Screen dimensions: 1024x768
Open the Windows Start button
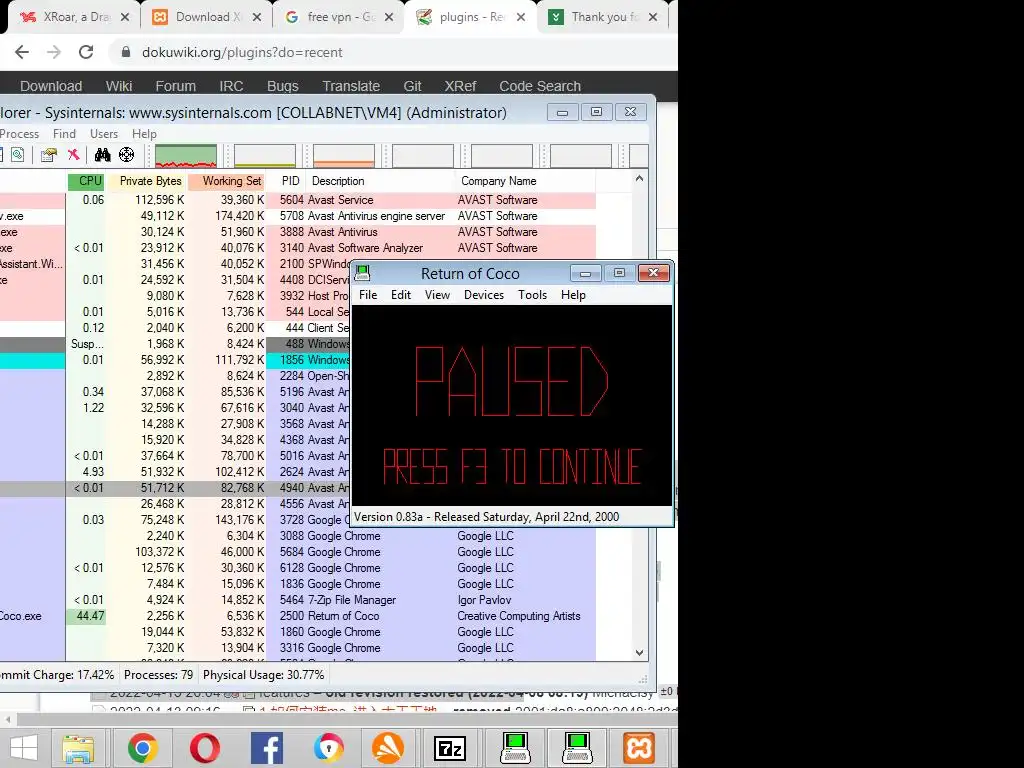click(x=24, y=748)
